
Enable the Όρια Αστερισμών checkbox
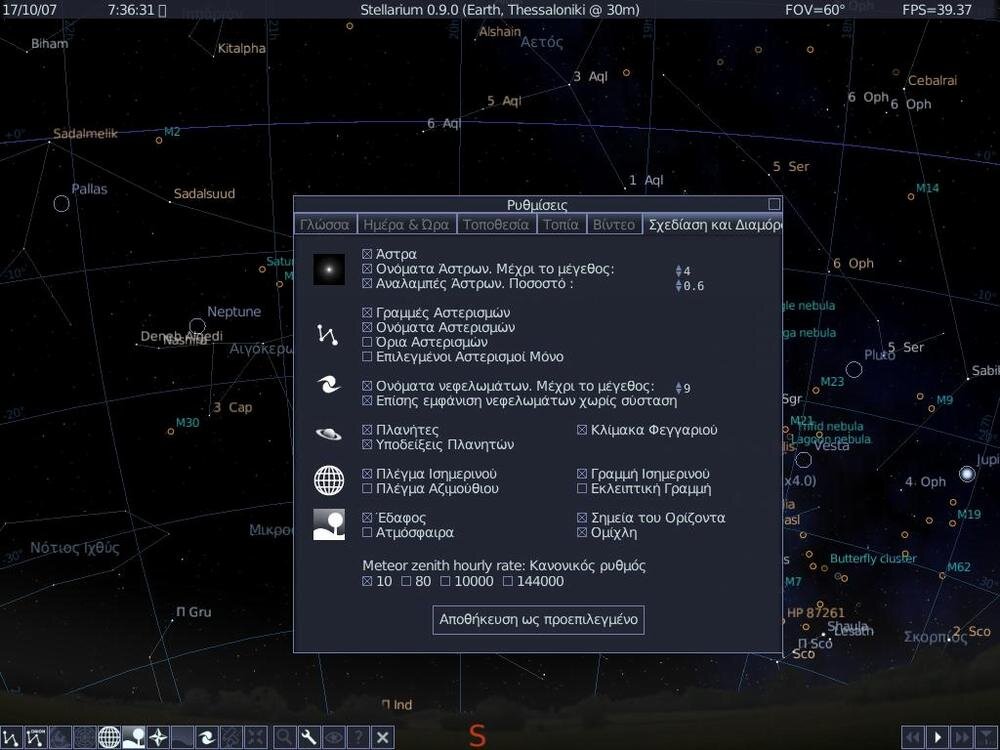pyautogui.click(x=368, y=341)
